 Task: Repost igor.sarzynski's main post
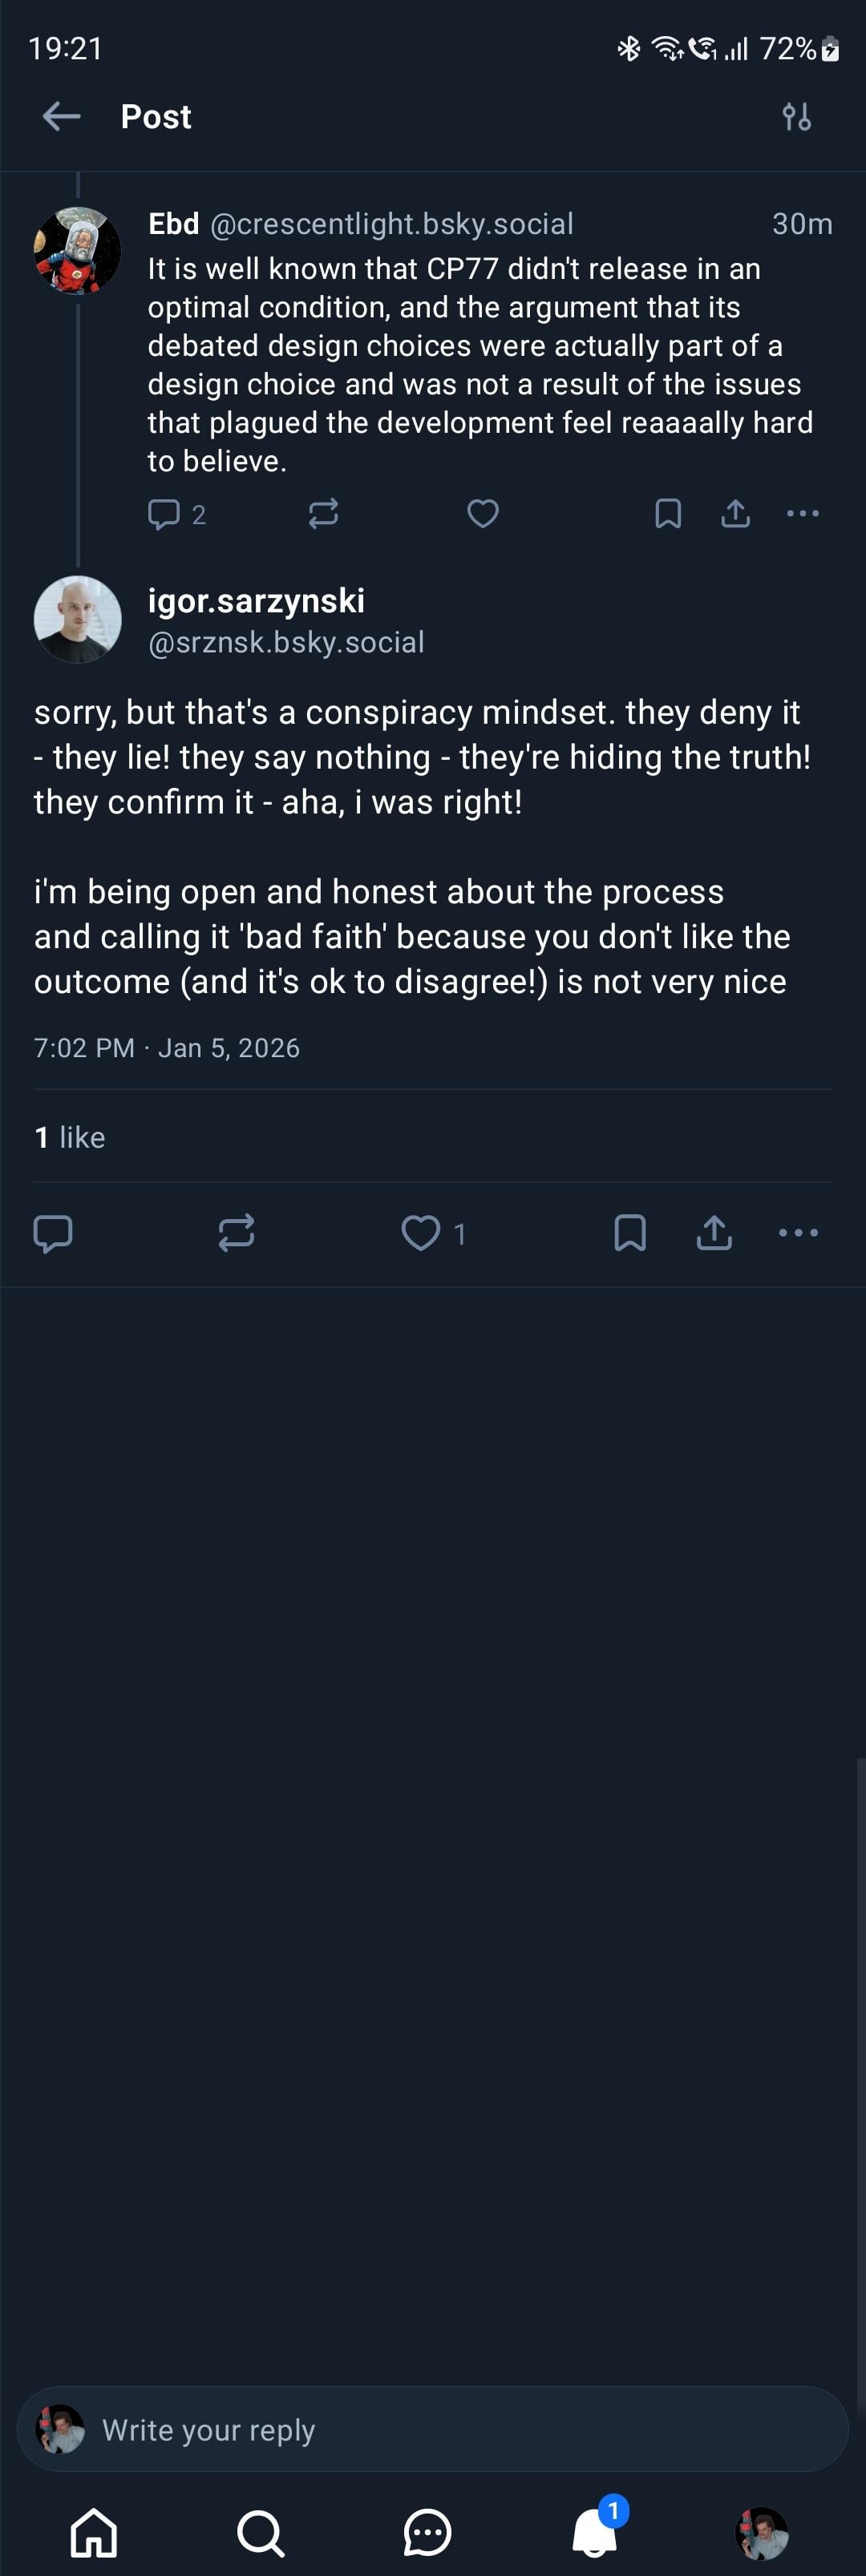coord(237,1233)
